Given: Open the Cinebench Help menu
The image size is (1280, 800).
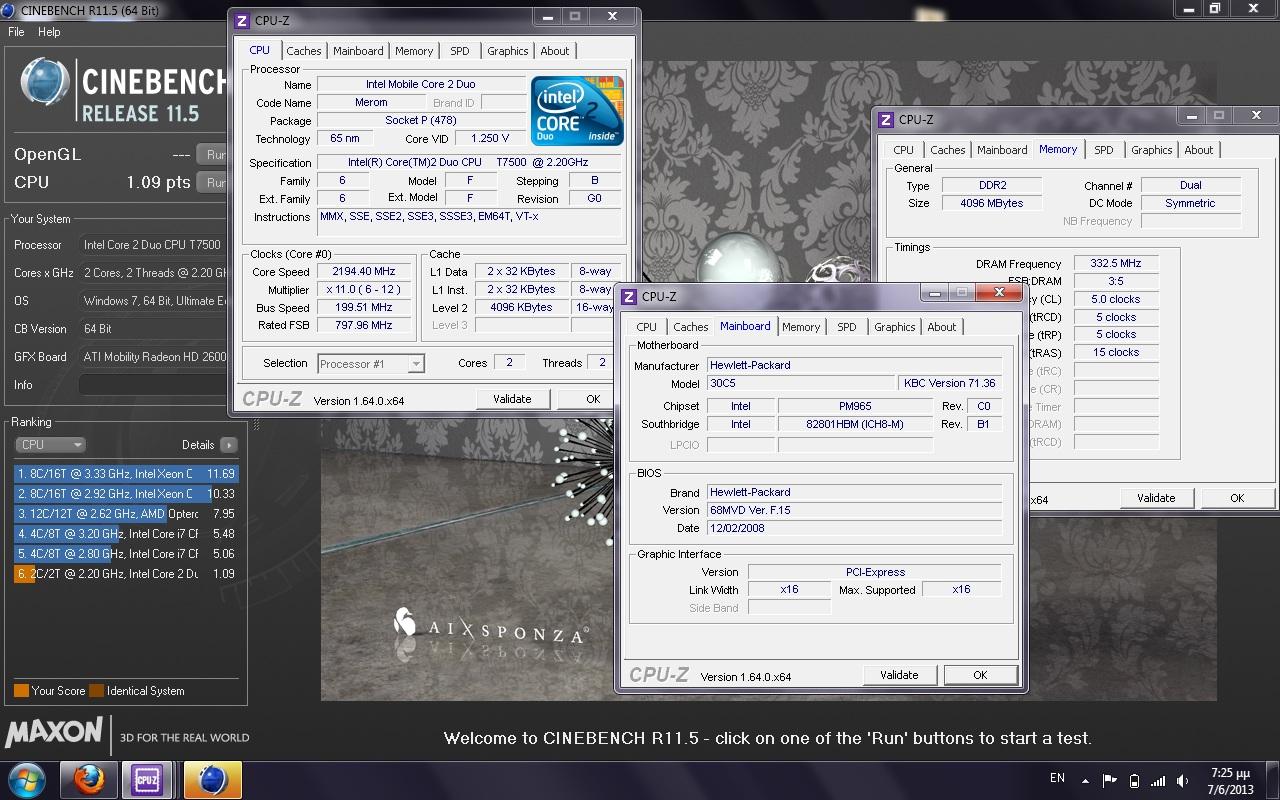Looking at the screenshot, I should click(49, 32).
